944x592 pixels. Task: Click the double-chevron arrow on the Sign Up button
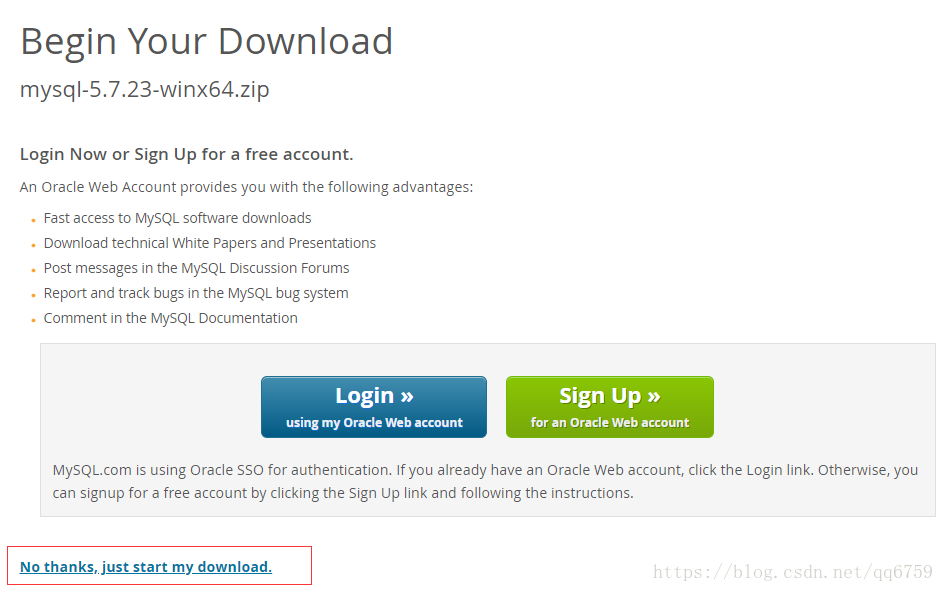654,396
